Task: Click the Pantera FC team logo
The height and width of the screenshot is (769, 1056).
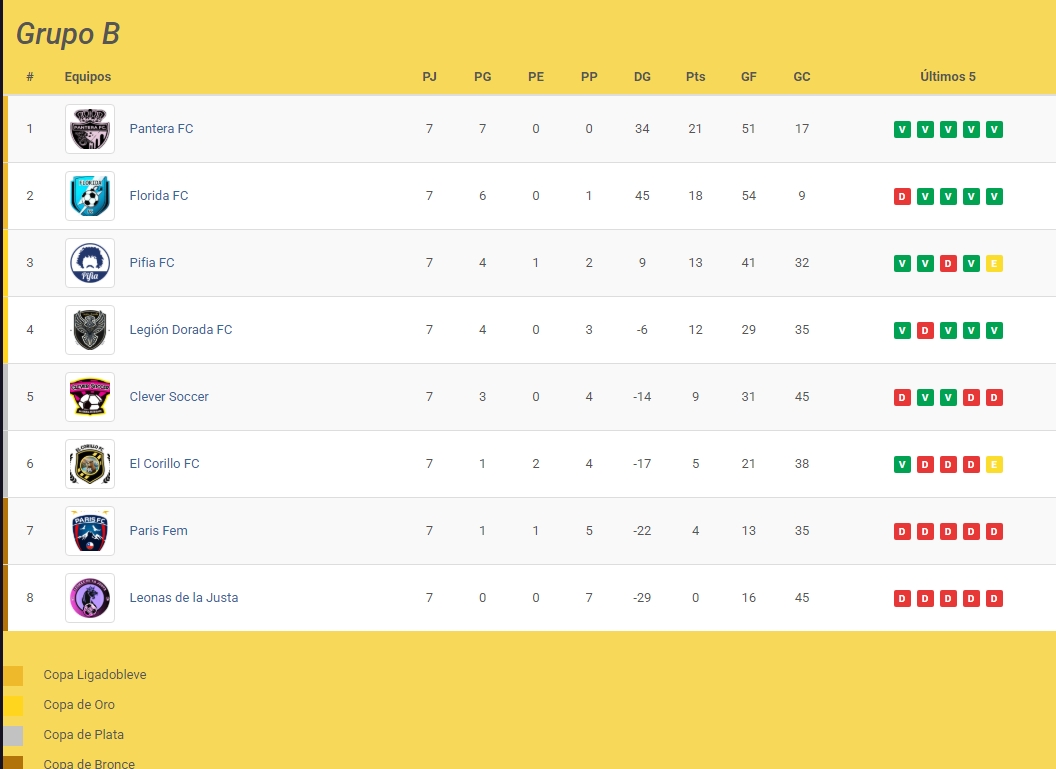Action: (90, 129)
